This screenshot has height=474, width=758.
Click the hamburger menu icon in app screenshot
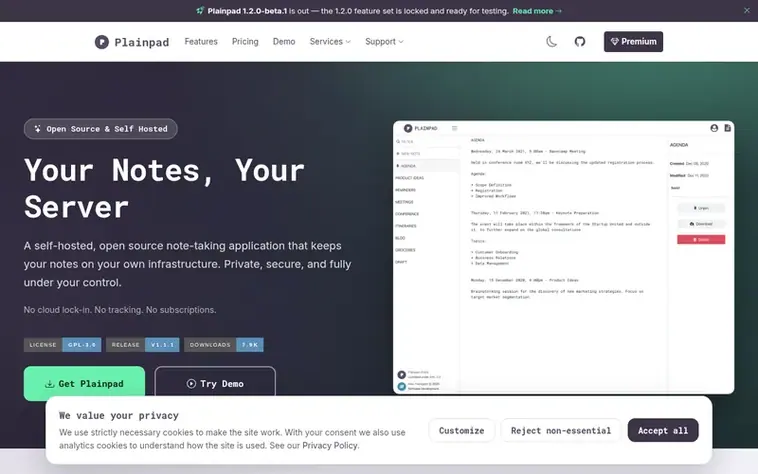coord(454,128)
